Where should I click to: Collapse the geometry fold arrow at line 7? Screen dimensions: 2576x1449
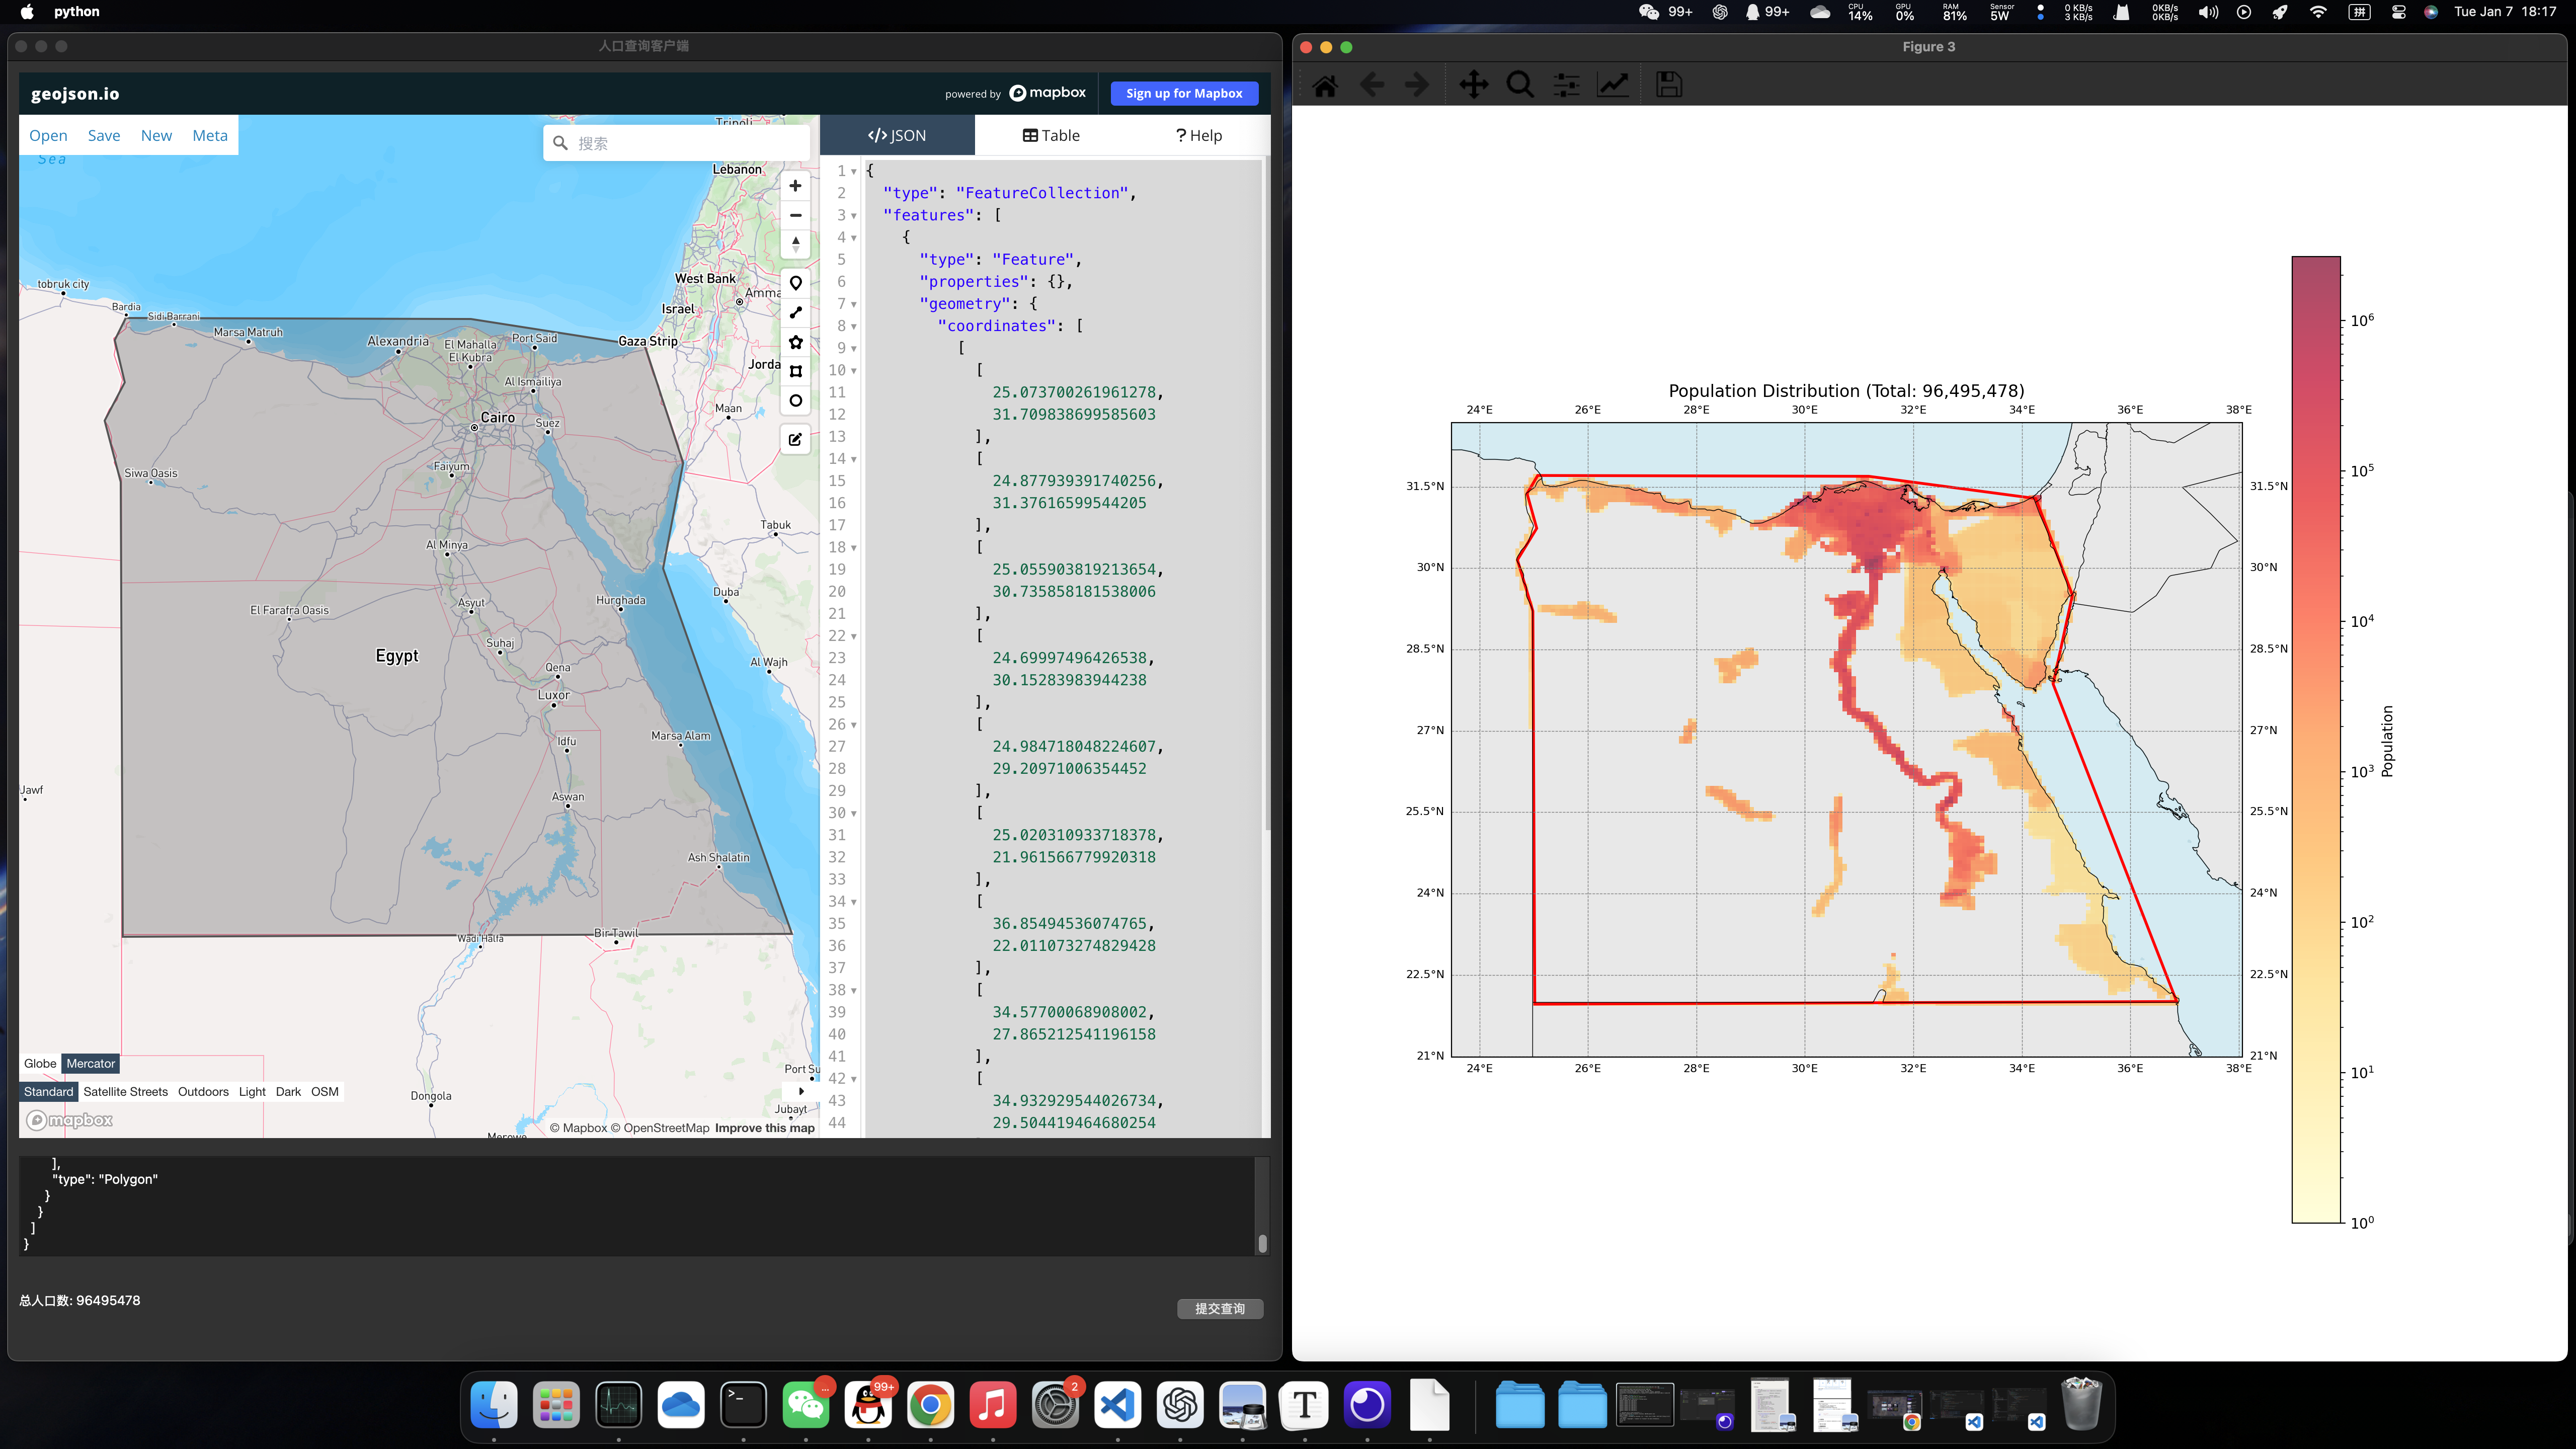(x=853, y=304)
